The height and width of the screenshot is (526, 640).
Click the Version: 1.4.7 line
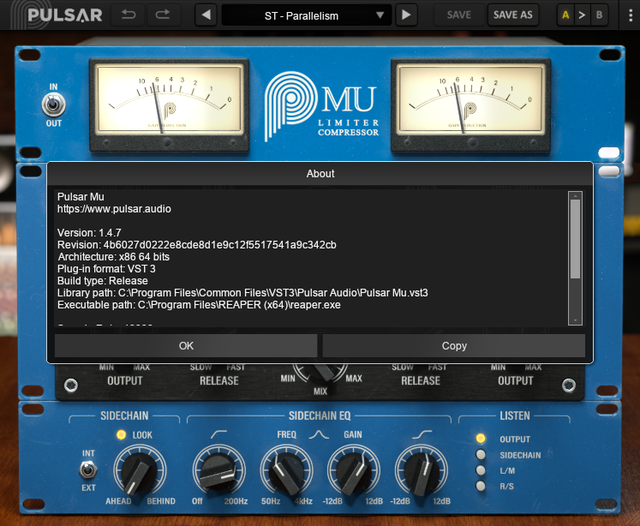point(89,233)
